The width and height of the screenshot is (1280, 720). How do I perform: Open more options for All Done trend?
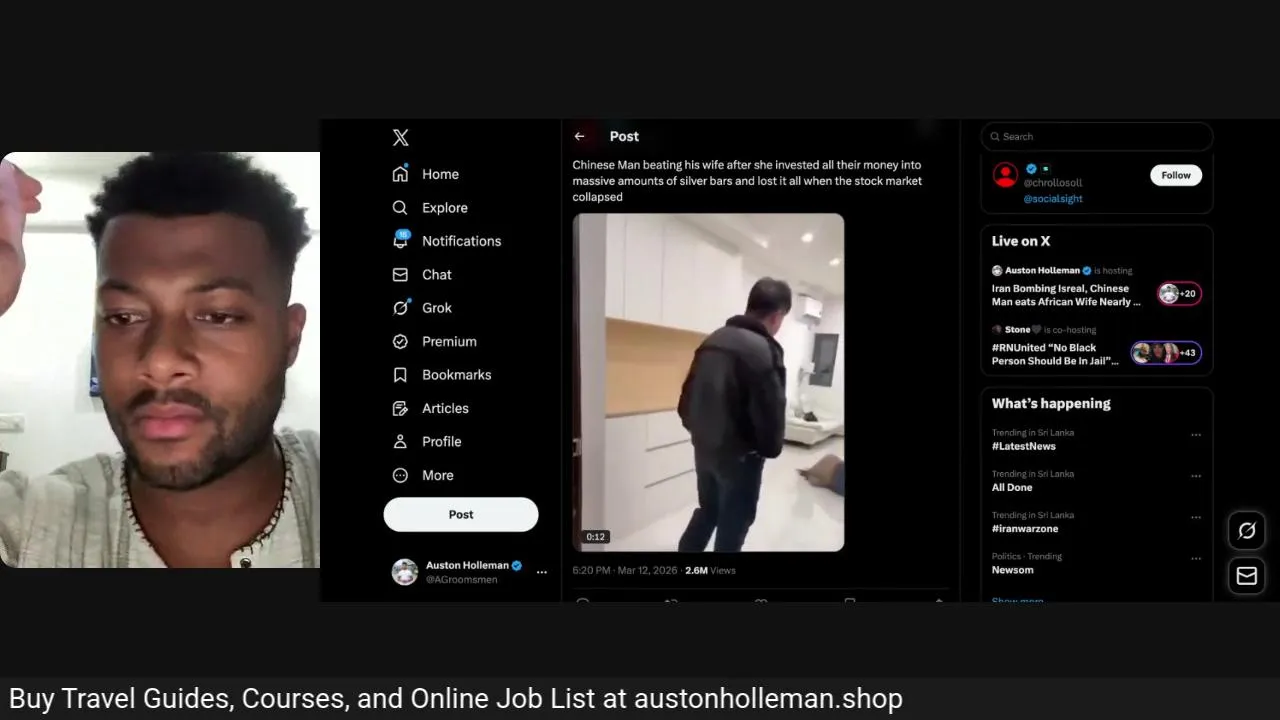(1196, 476)
